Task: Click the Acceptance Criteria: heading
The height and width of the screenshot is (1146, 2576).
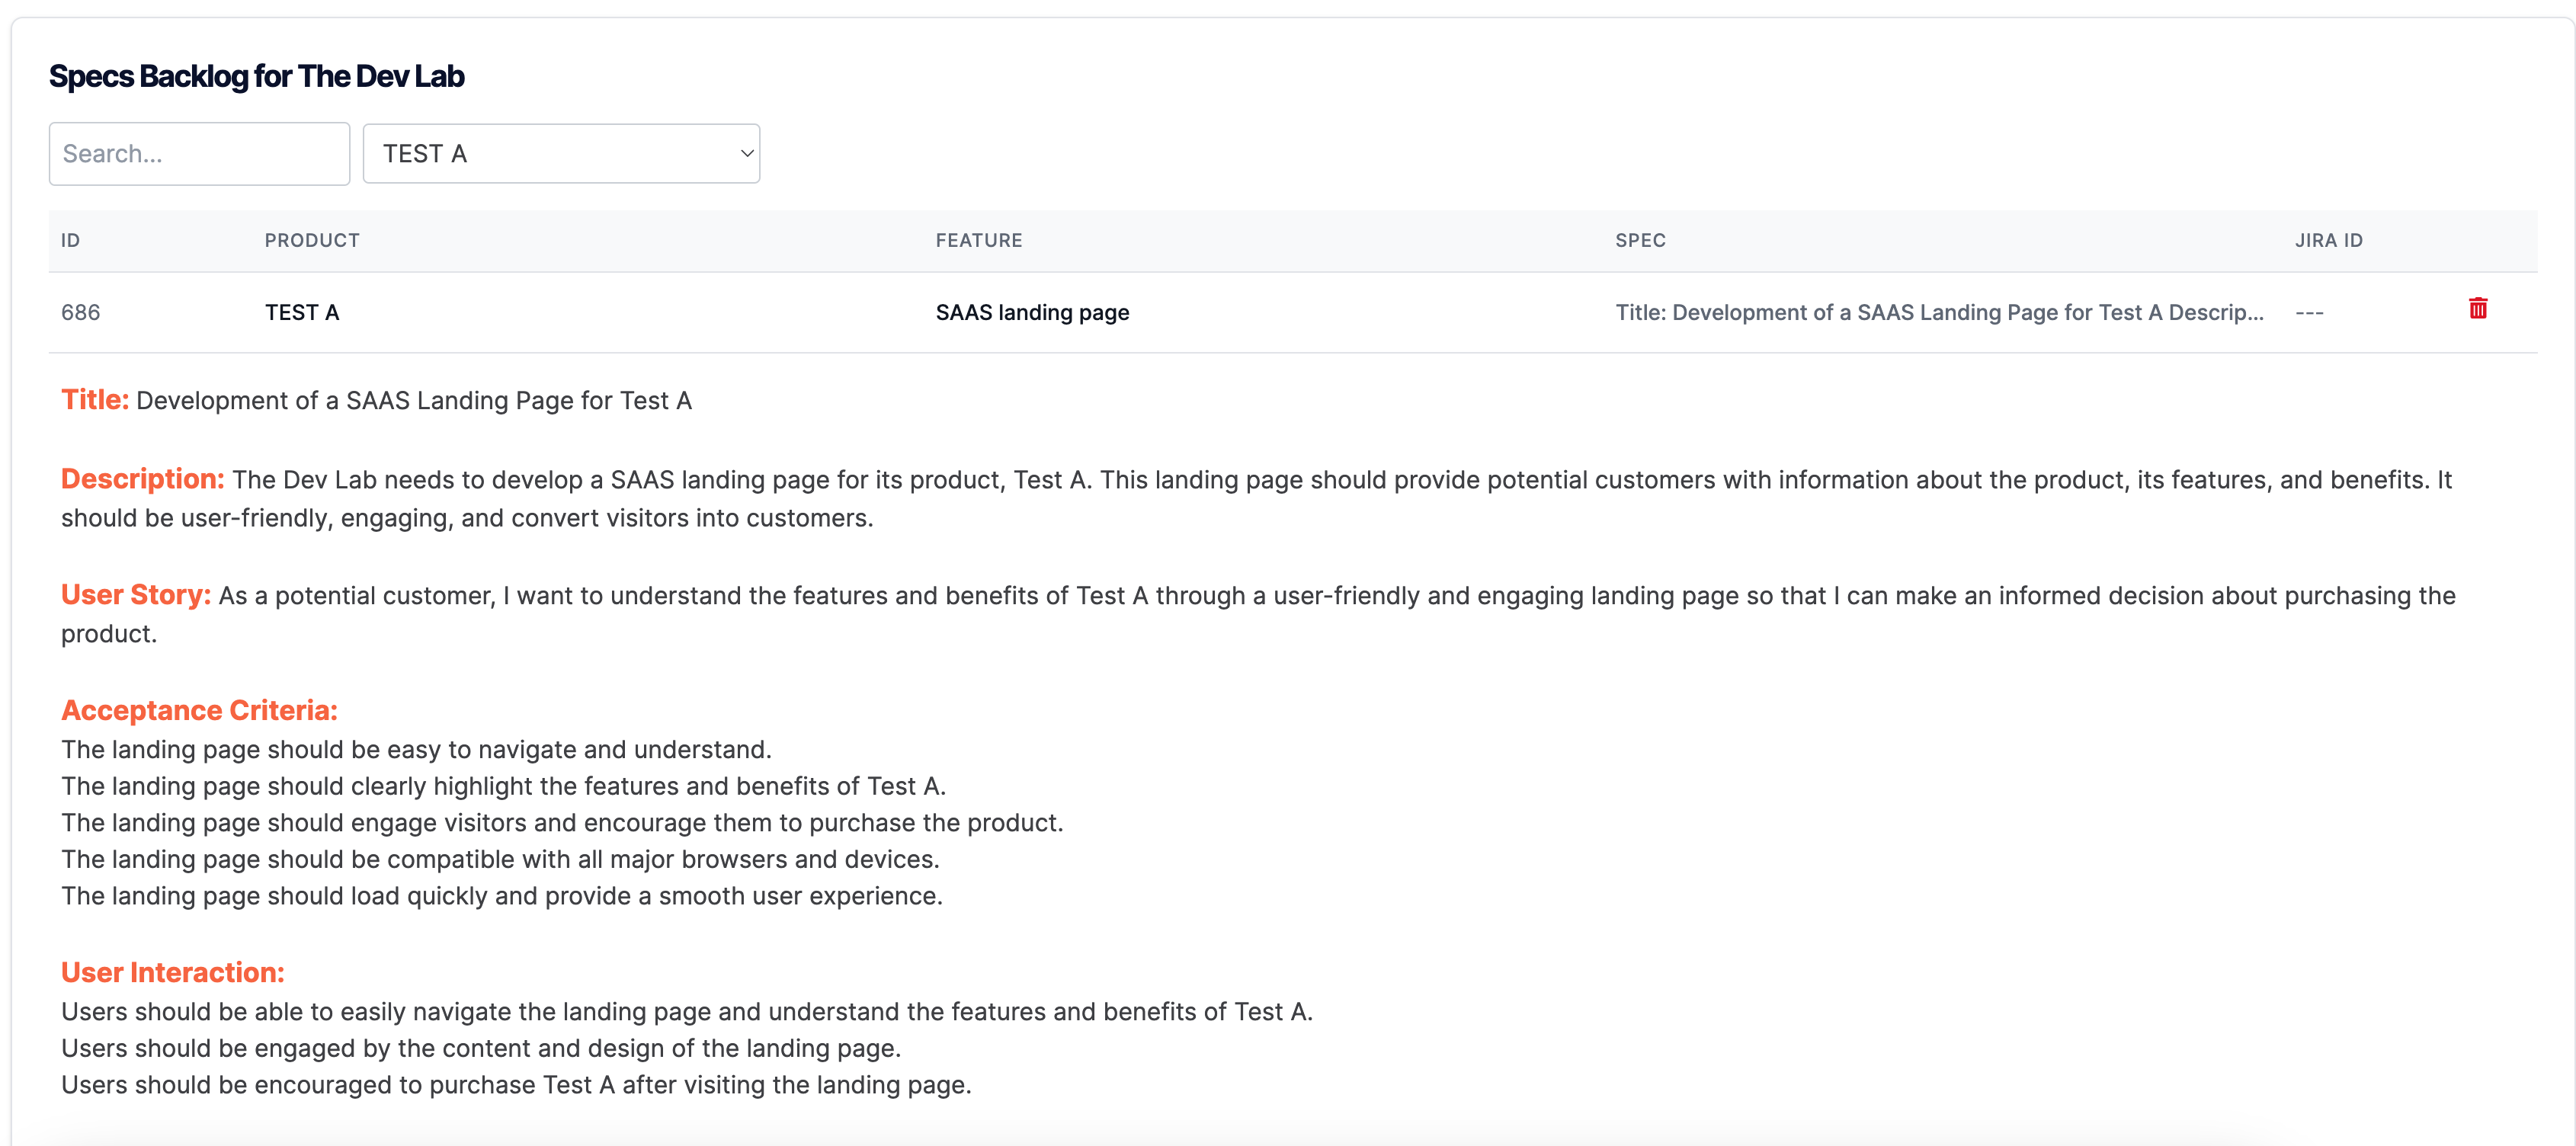Action: (x=199, y=710)
